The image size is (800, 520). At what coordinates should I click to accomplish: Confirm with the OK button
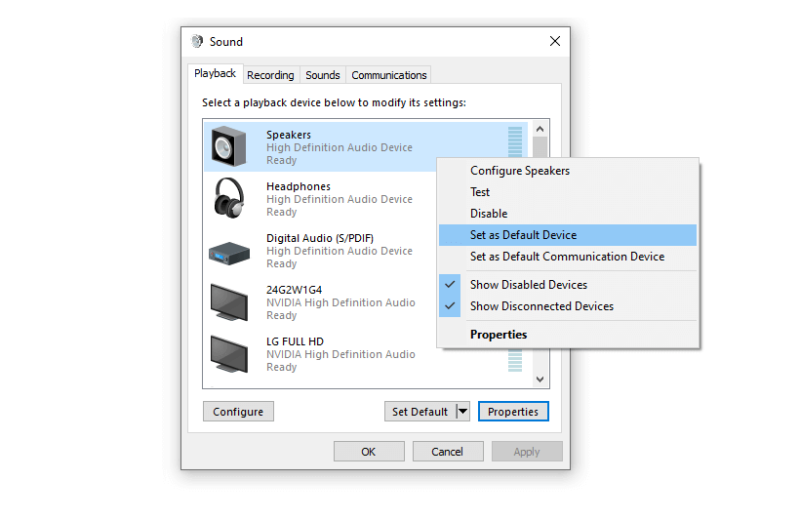pyautogui.click(x=369, y=452)
